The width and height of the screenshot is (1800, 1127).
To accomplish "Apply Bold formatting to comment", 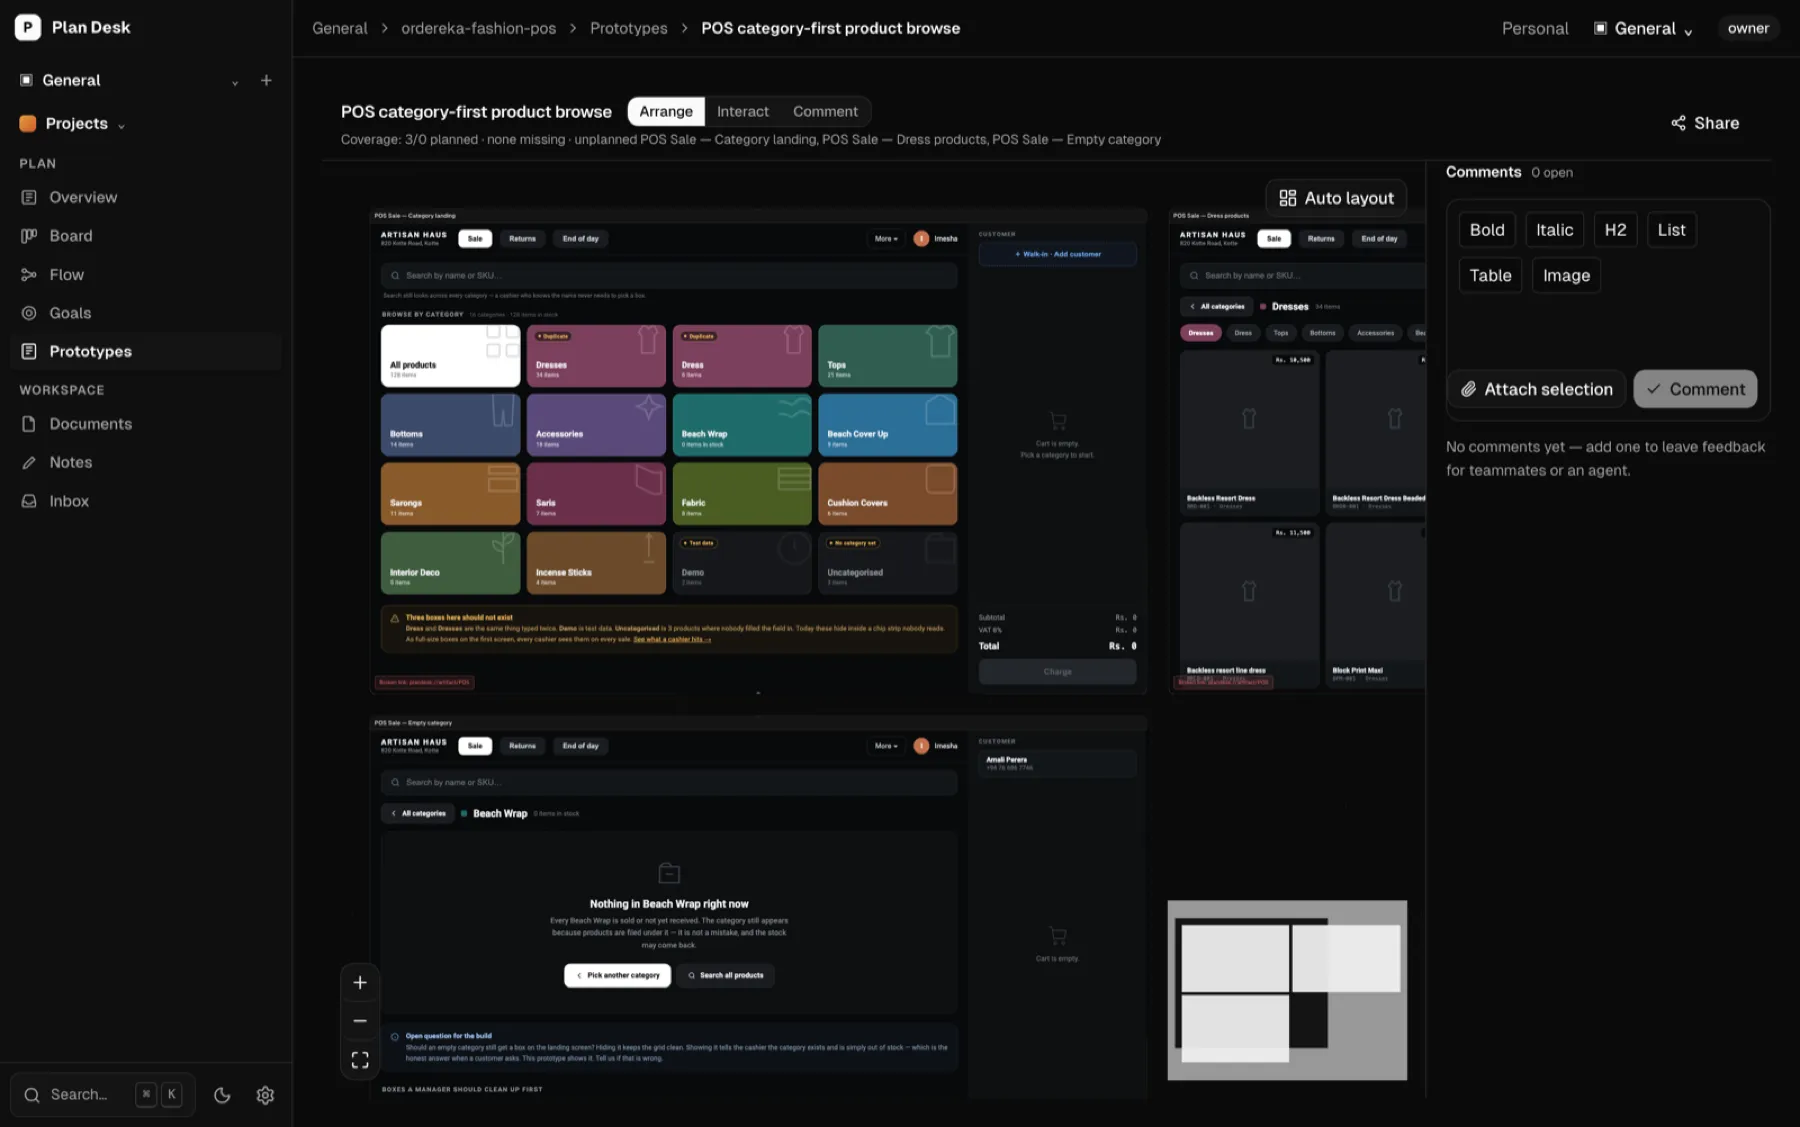I will (1487, 230).
